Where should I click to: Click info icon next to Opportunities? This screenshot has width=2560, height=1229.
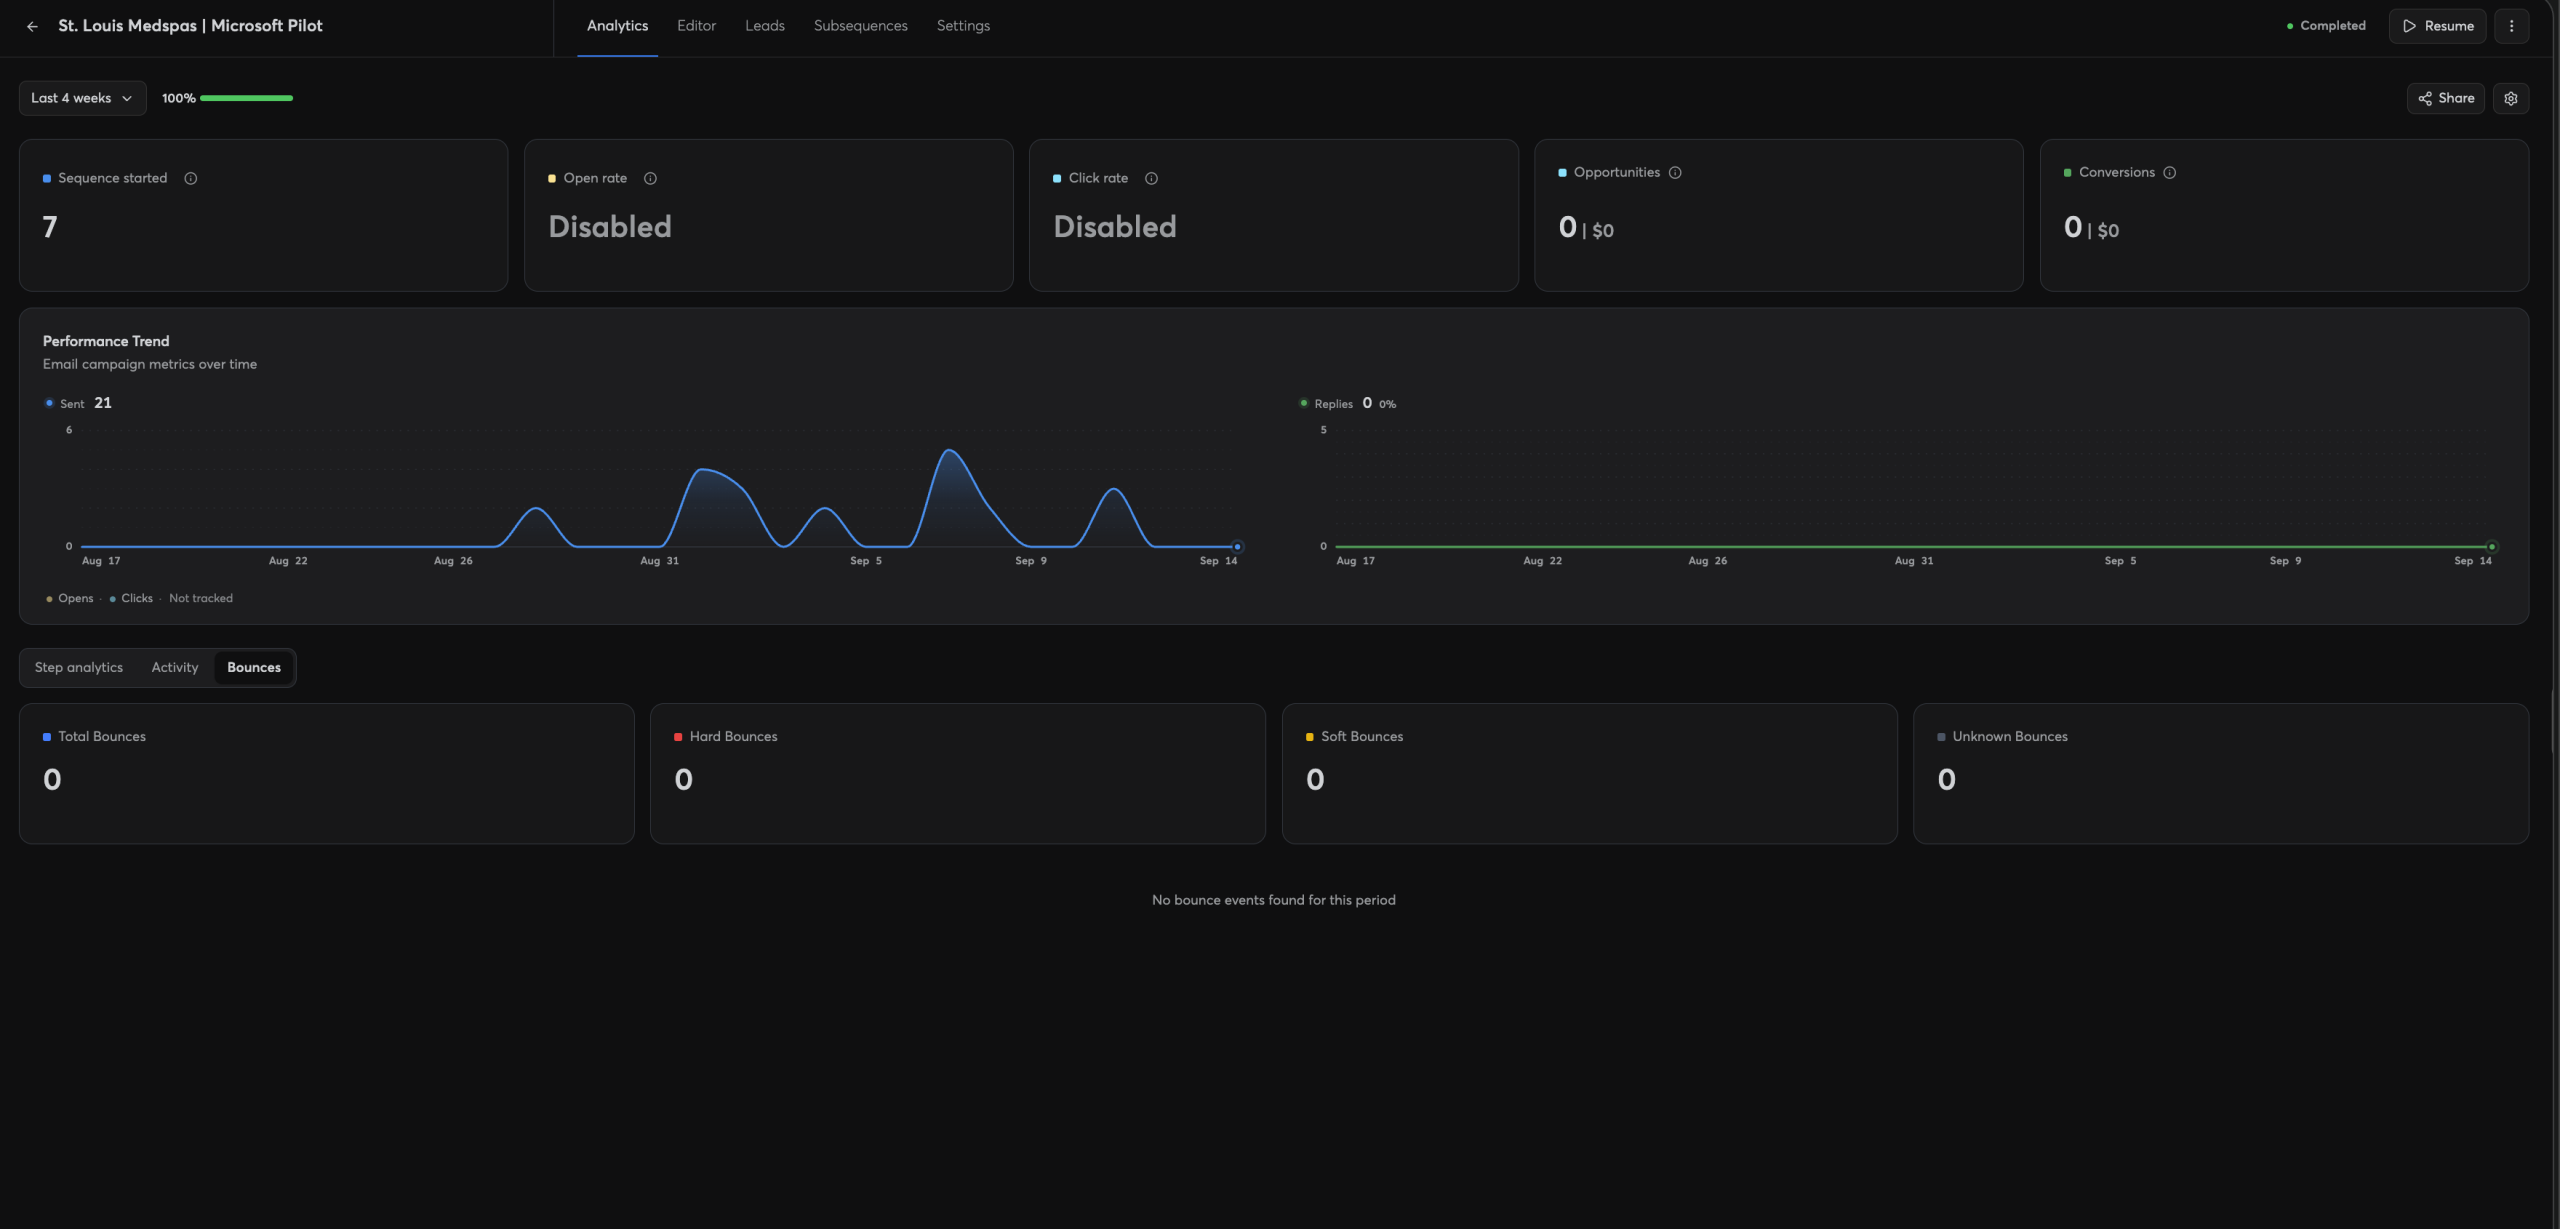(x=1675, y=172)
